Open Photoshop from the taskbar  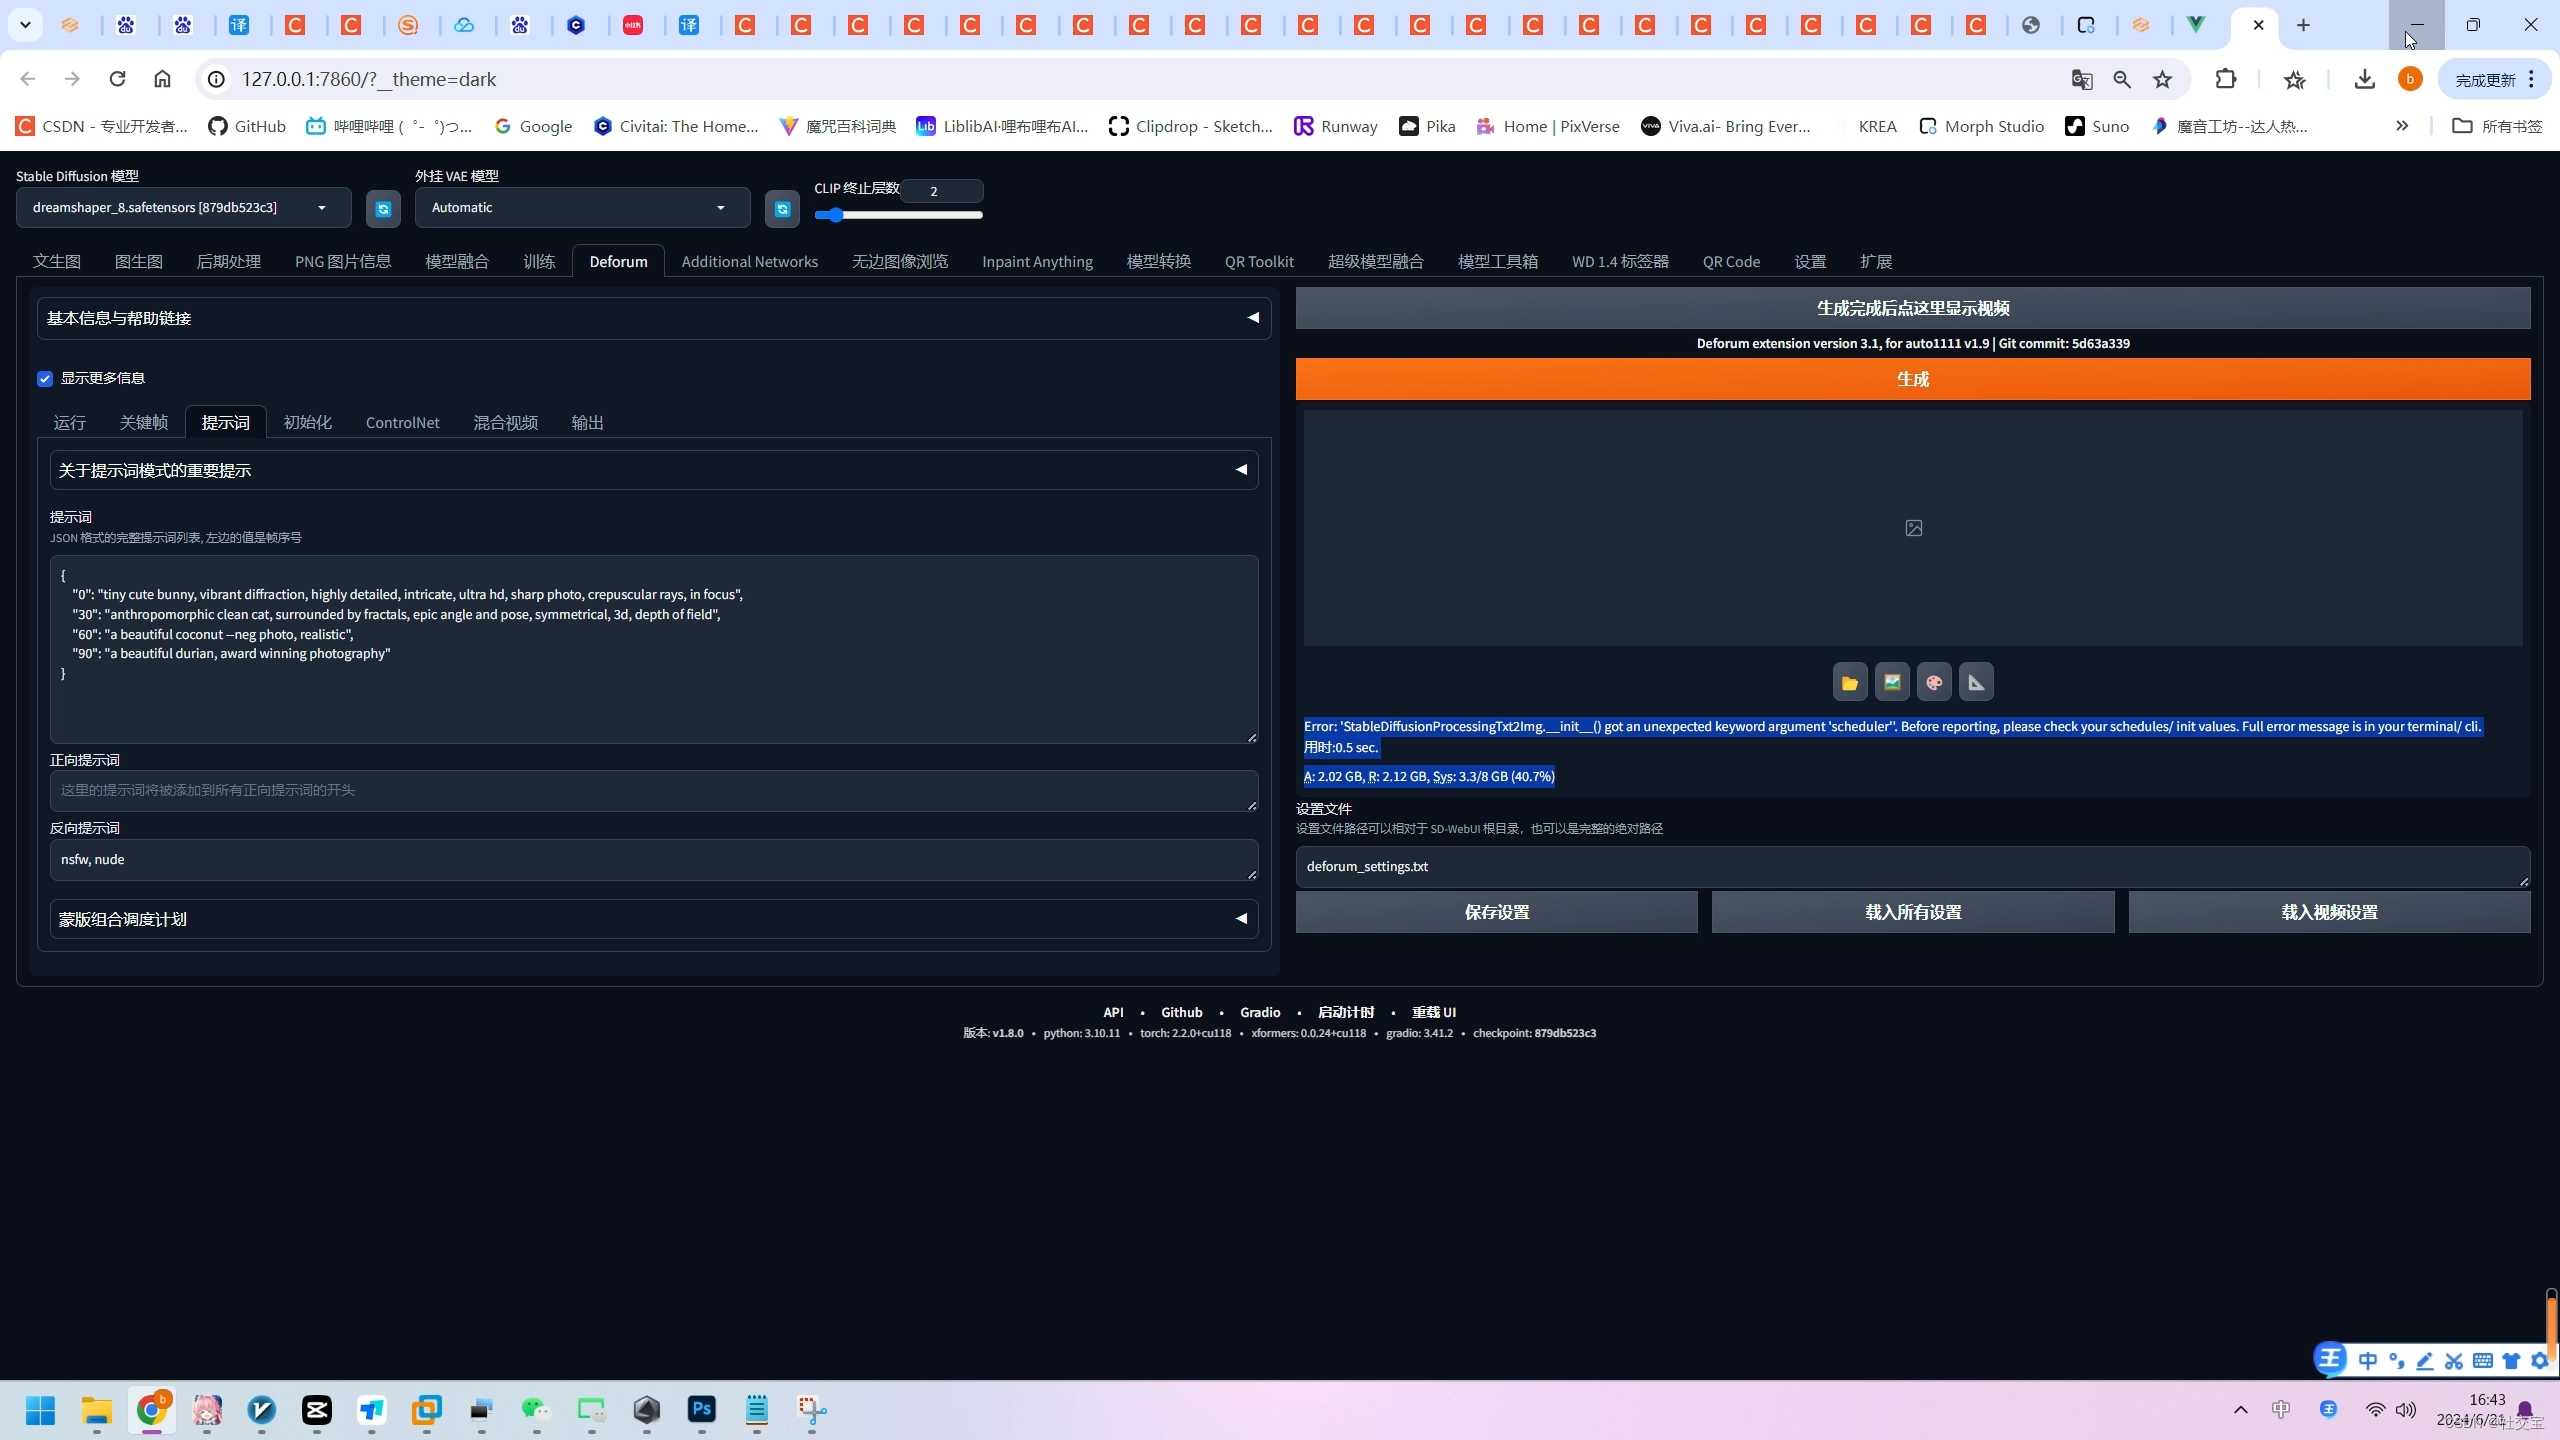click(x=702, y=1410)
